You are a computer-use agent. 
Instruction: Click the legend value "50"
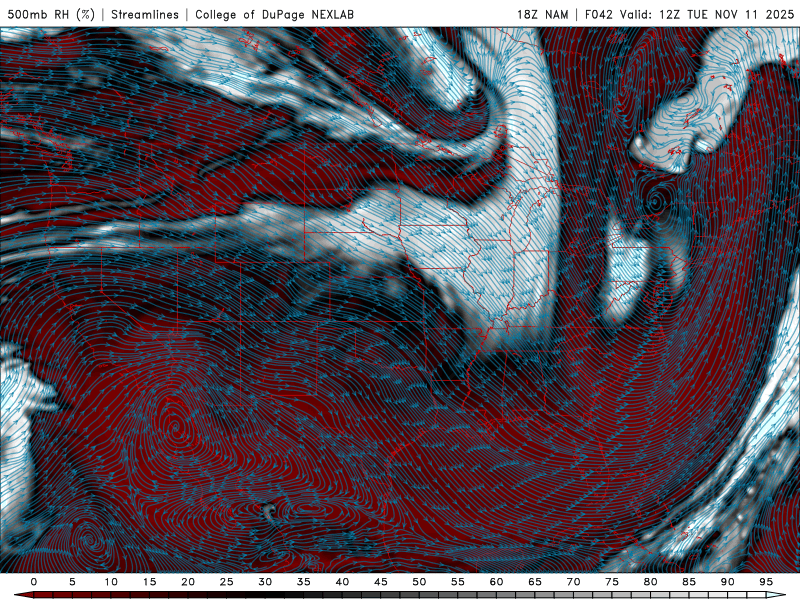[419, 582]
